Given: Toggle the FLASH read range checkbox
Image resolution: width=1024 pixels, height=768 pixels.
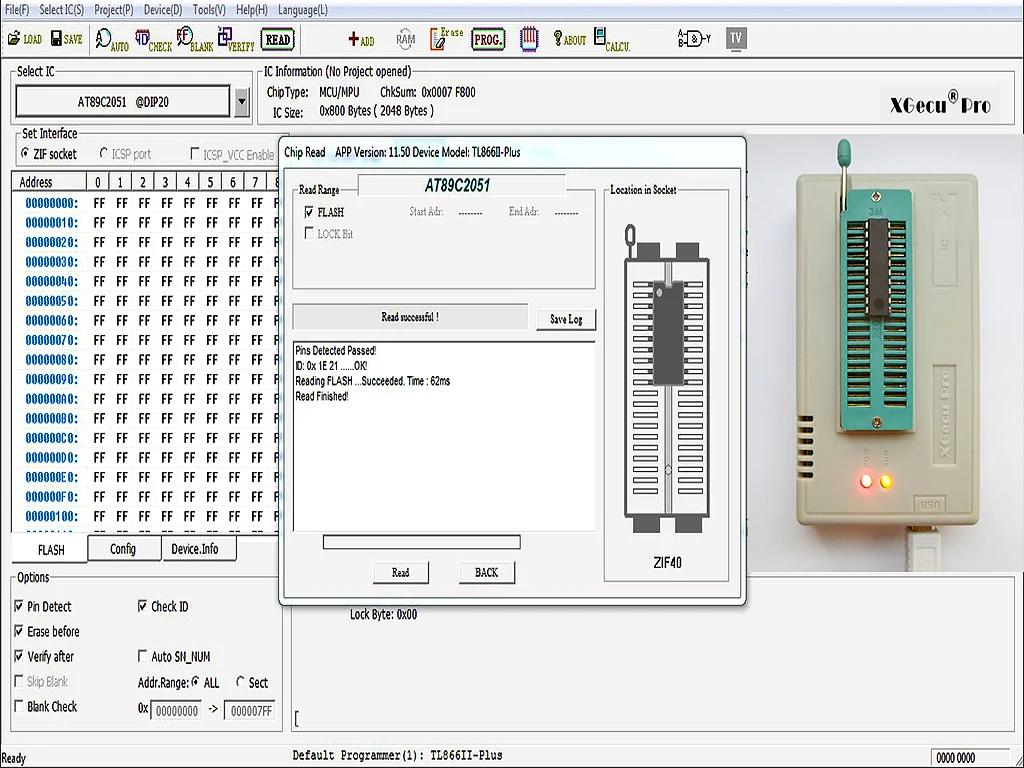Looking at the screenshot, I should coord(309,212).
